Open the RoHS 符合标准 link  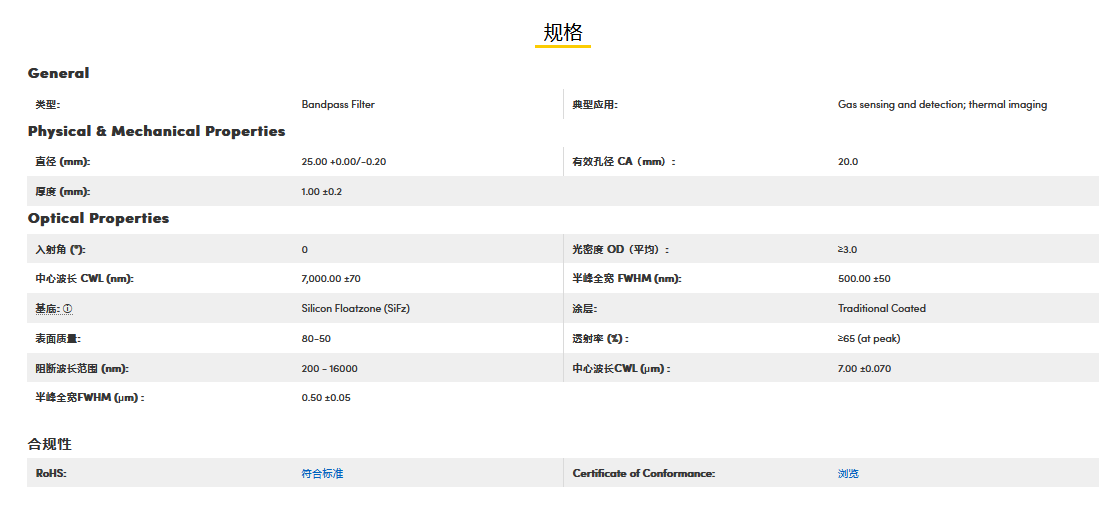click(322, 473)
